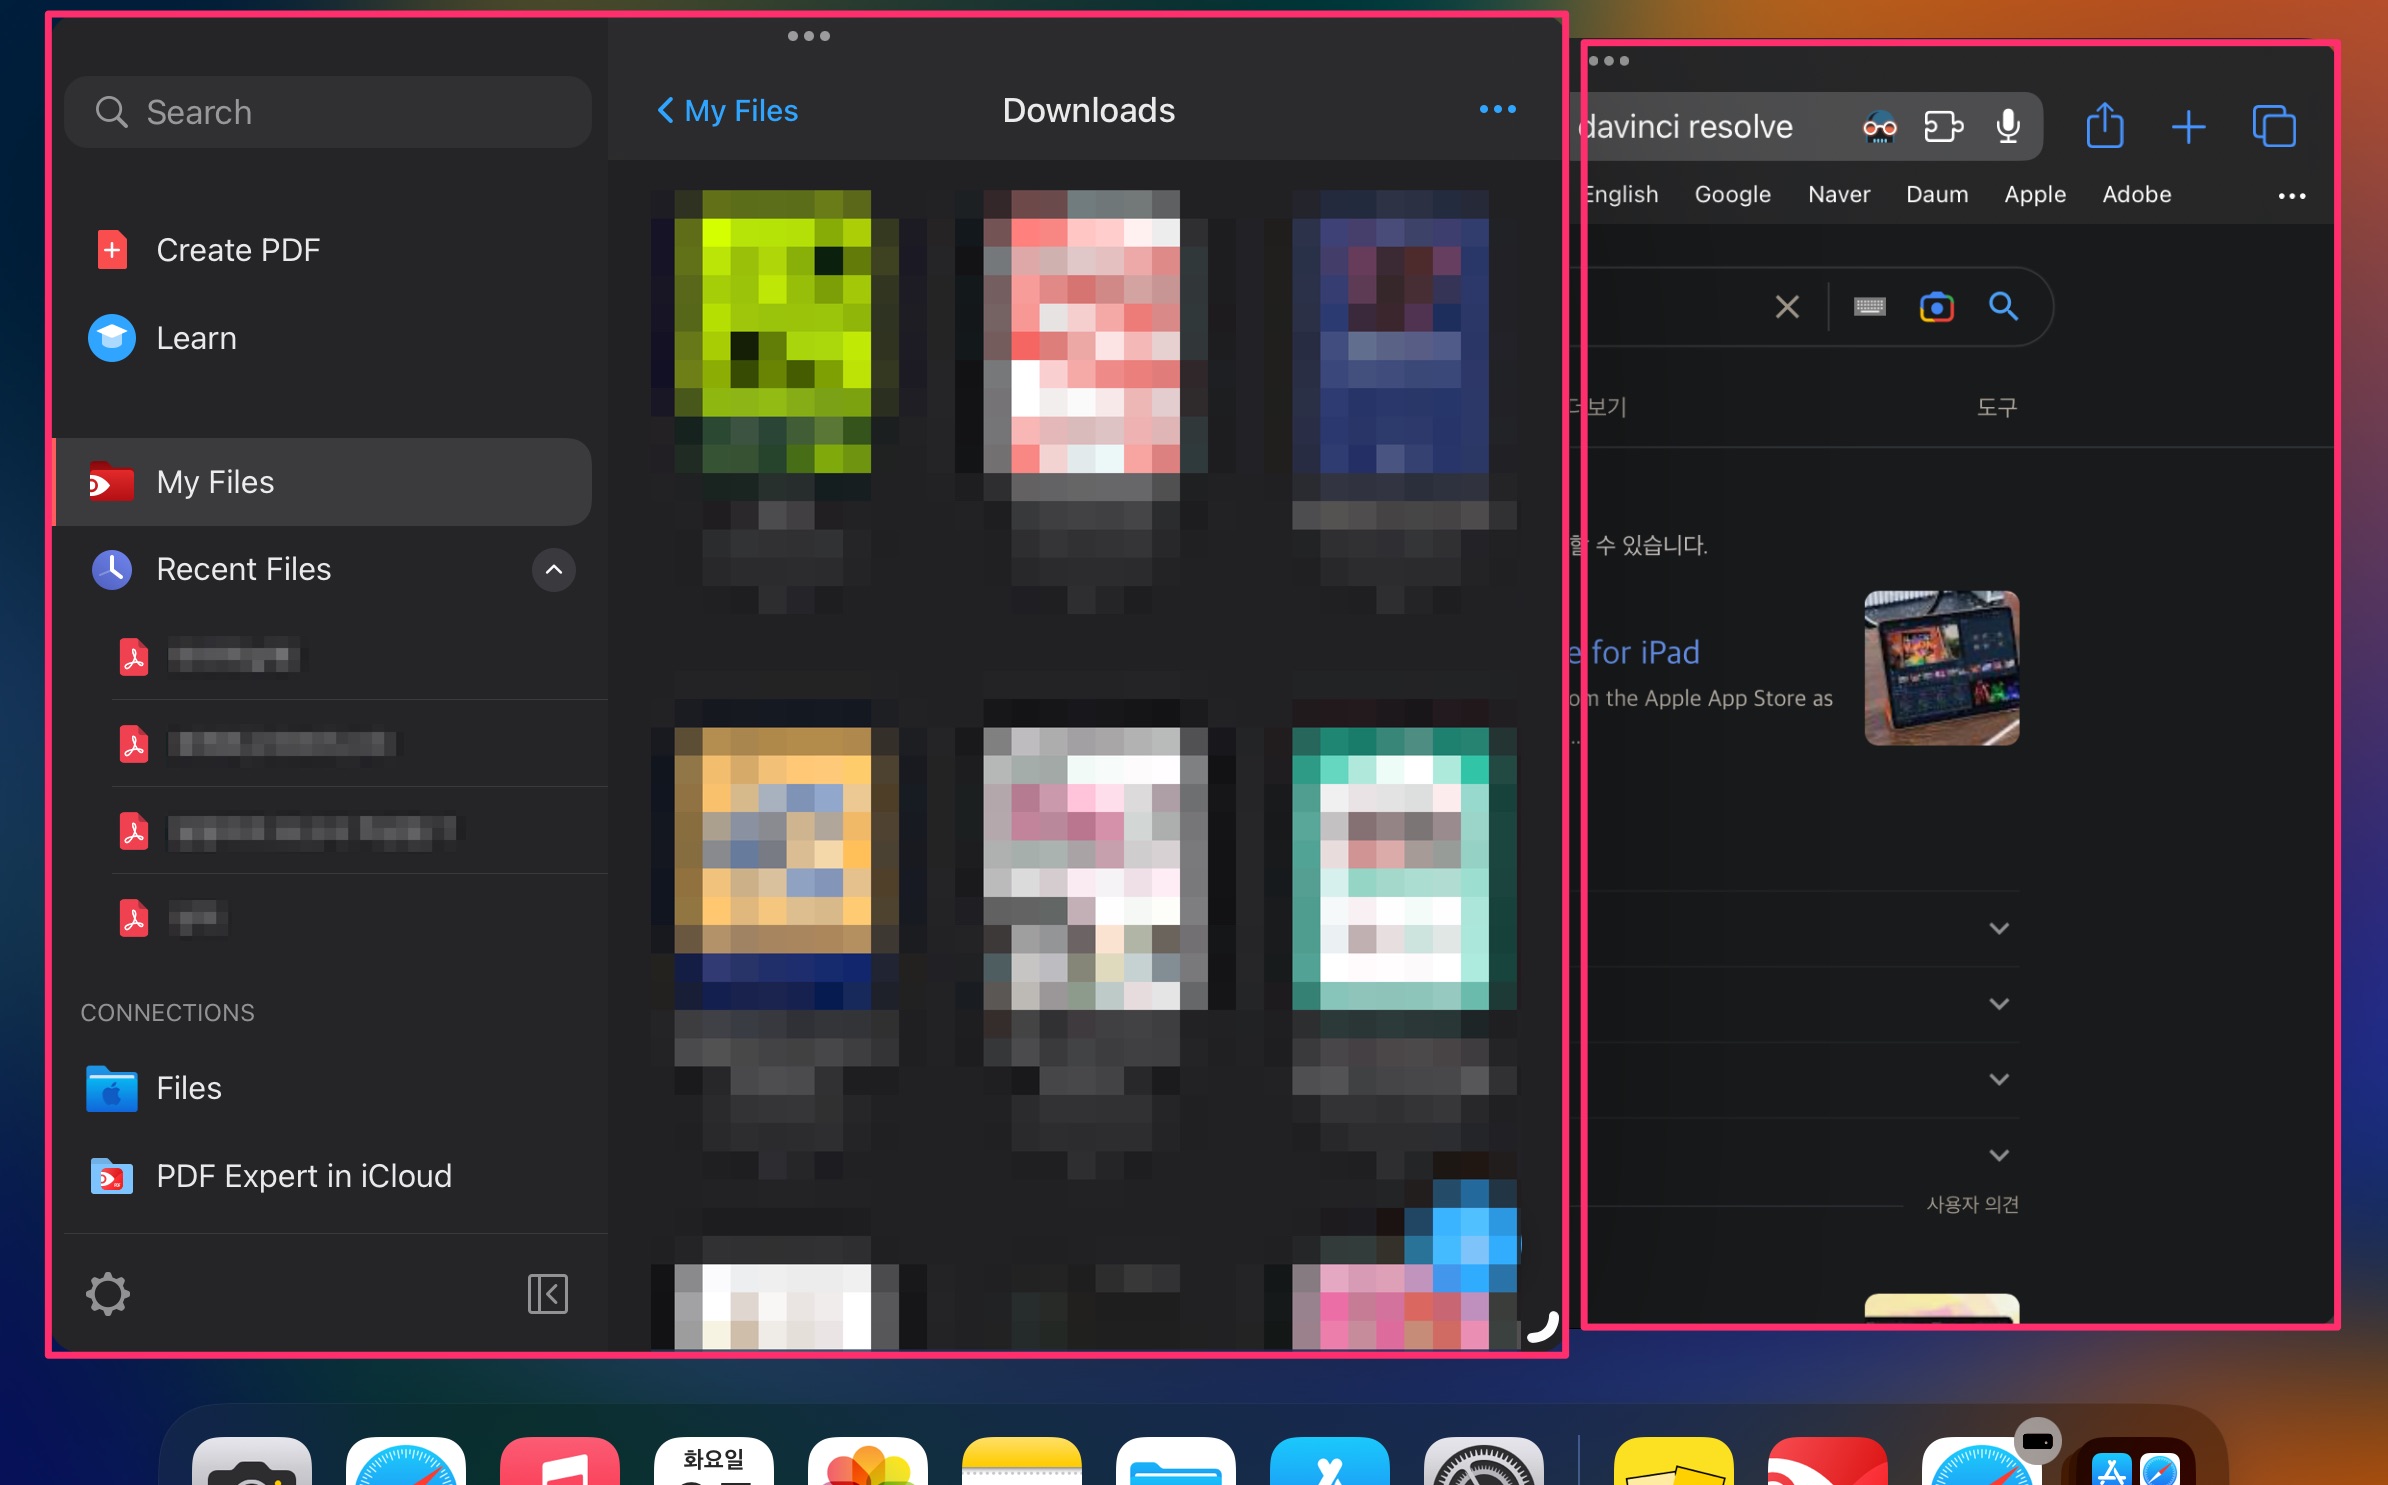Screen dimensions: 2388x1485
Task: Tap the Safari share icon
Action: point(2105,127)
